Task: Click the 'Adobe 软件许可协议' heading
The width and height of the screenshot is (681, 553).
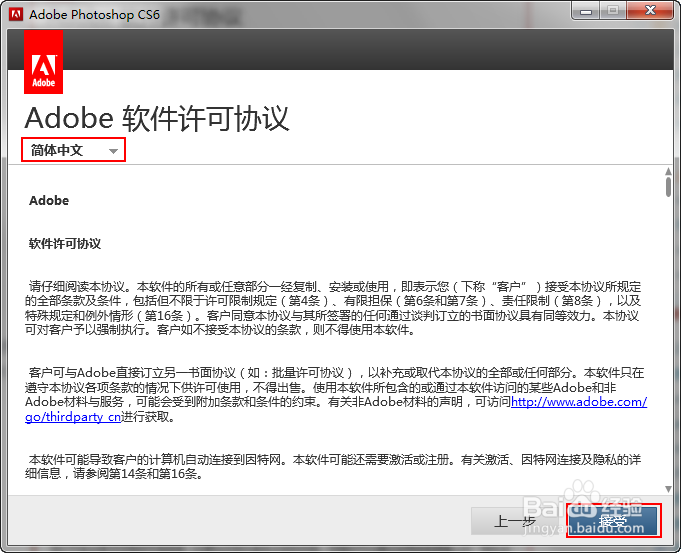Action: coord(157,118)
